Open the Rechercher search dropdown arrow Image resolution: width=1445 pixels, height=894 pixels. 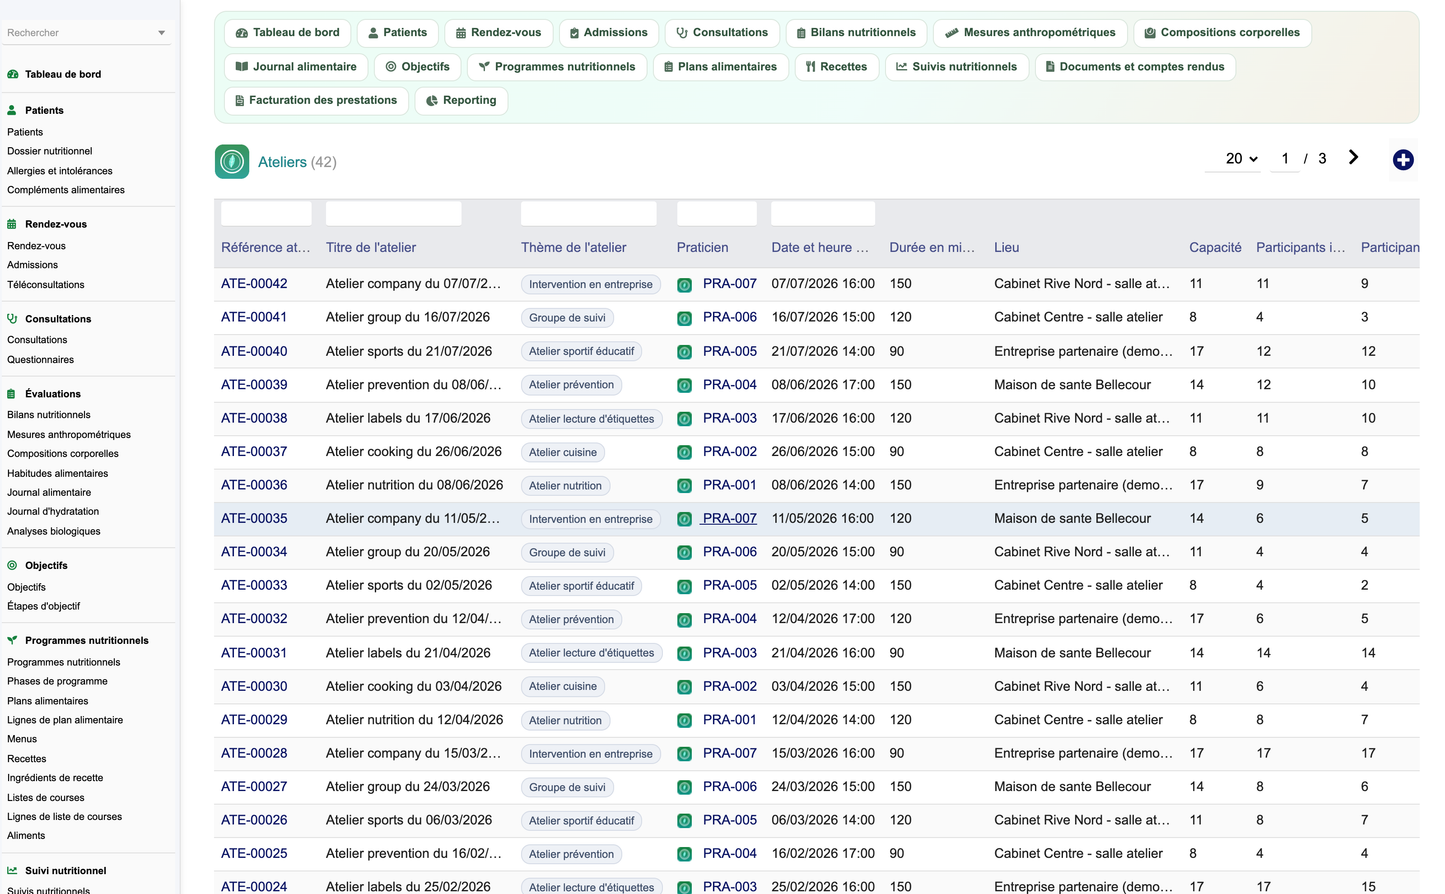(161, 33)
